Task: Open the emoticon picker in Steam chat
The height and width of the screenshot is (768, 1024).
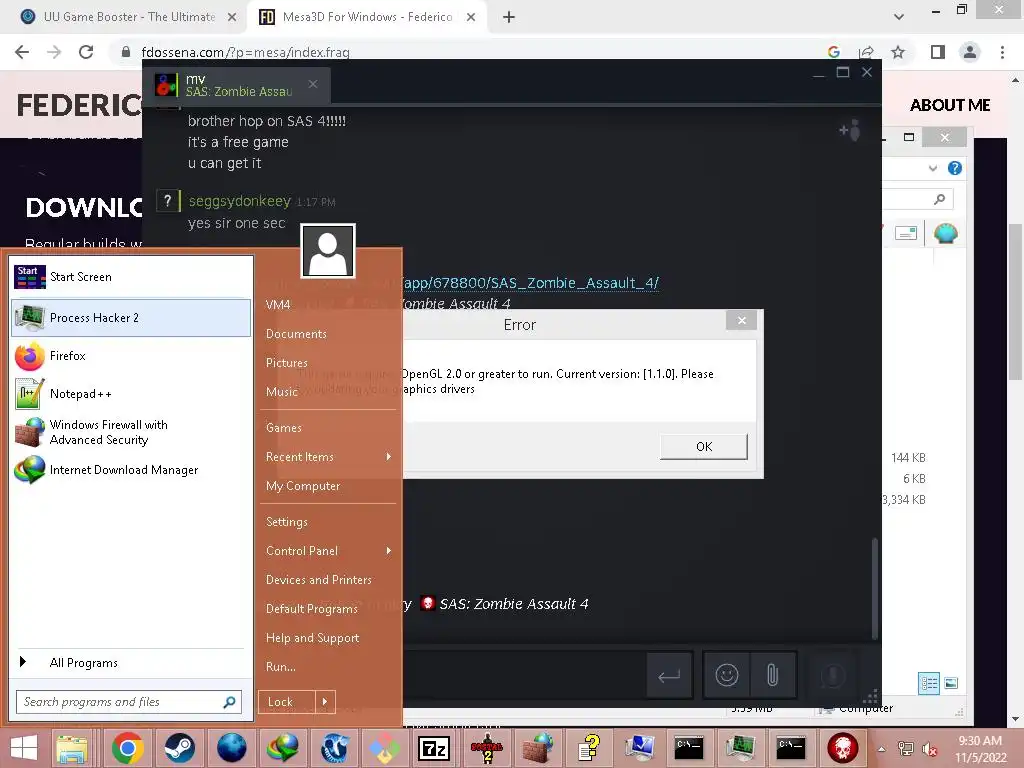Action: (726, 675)
